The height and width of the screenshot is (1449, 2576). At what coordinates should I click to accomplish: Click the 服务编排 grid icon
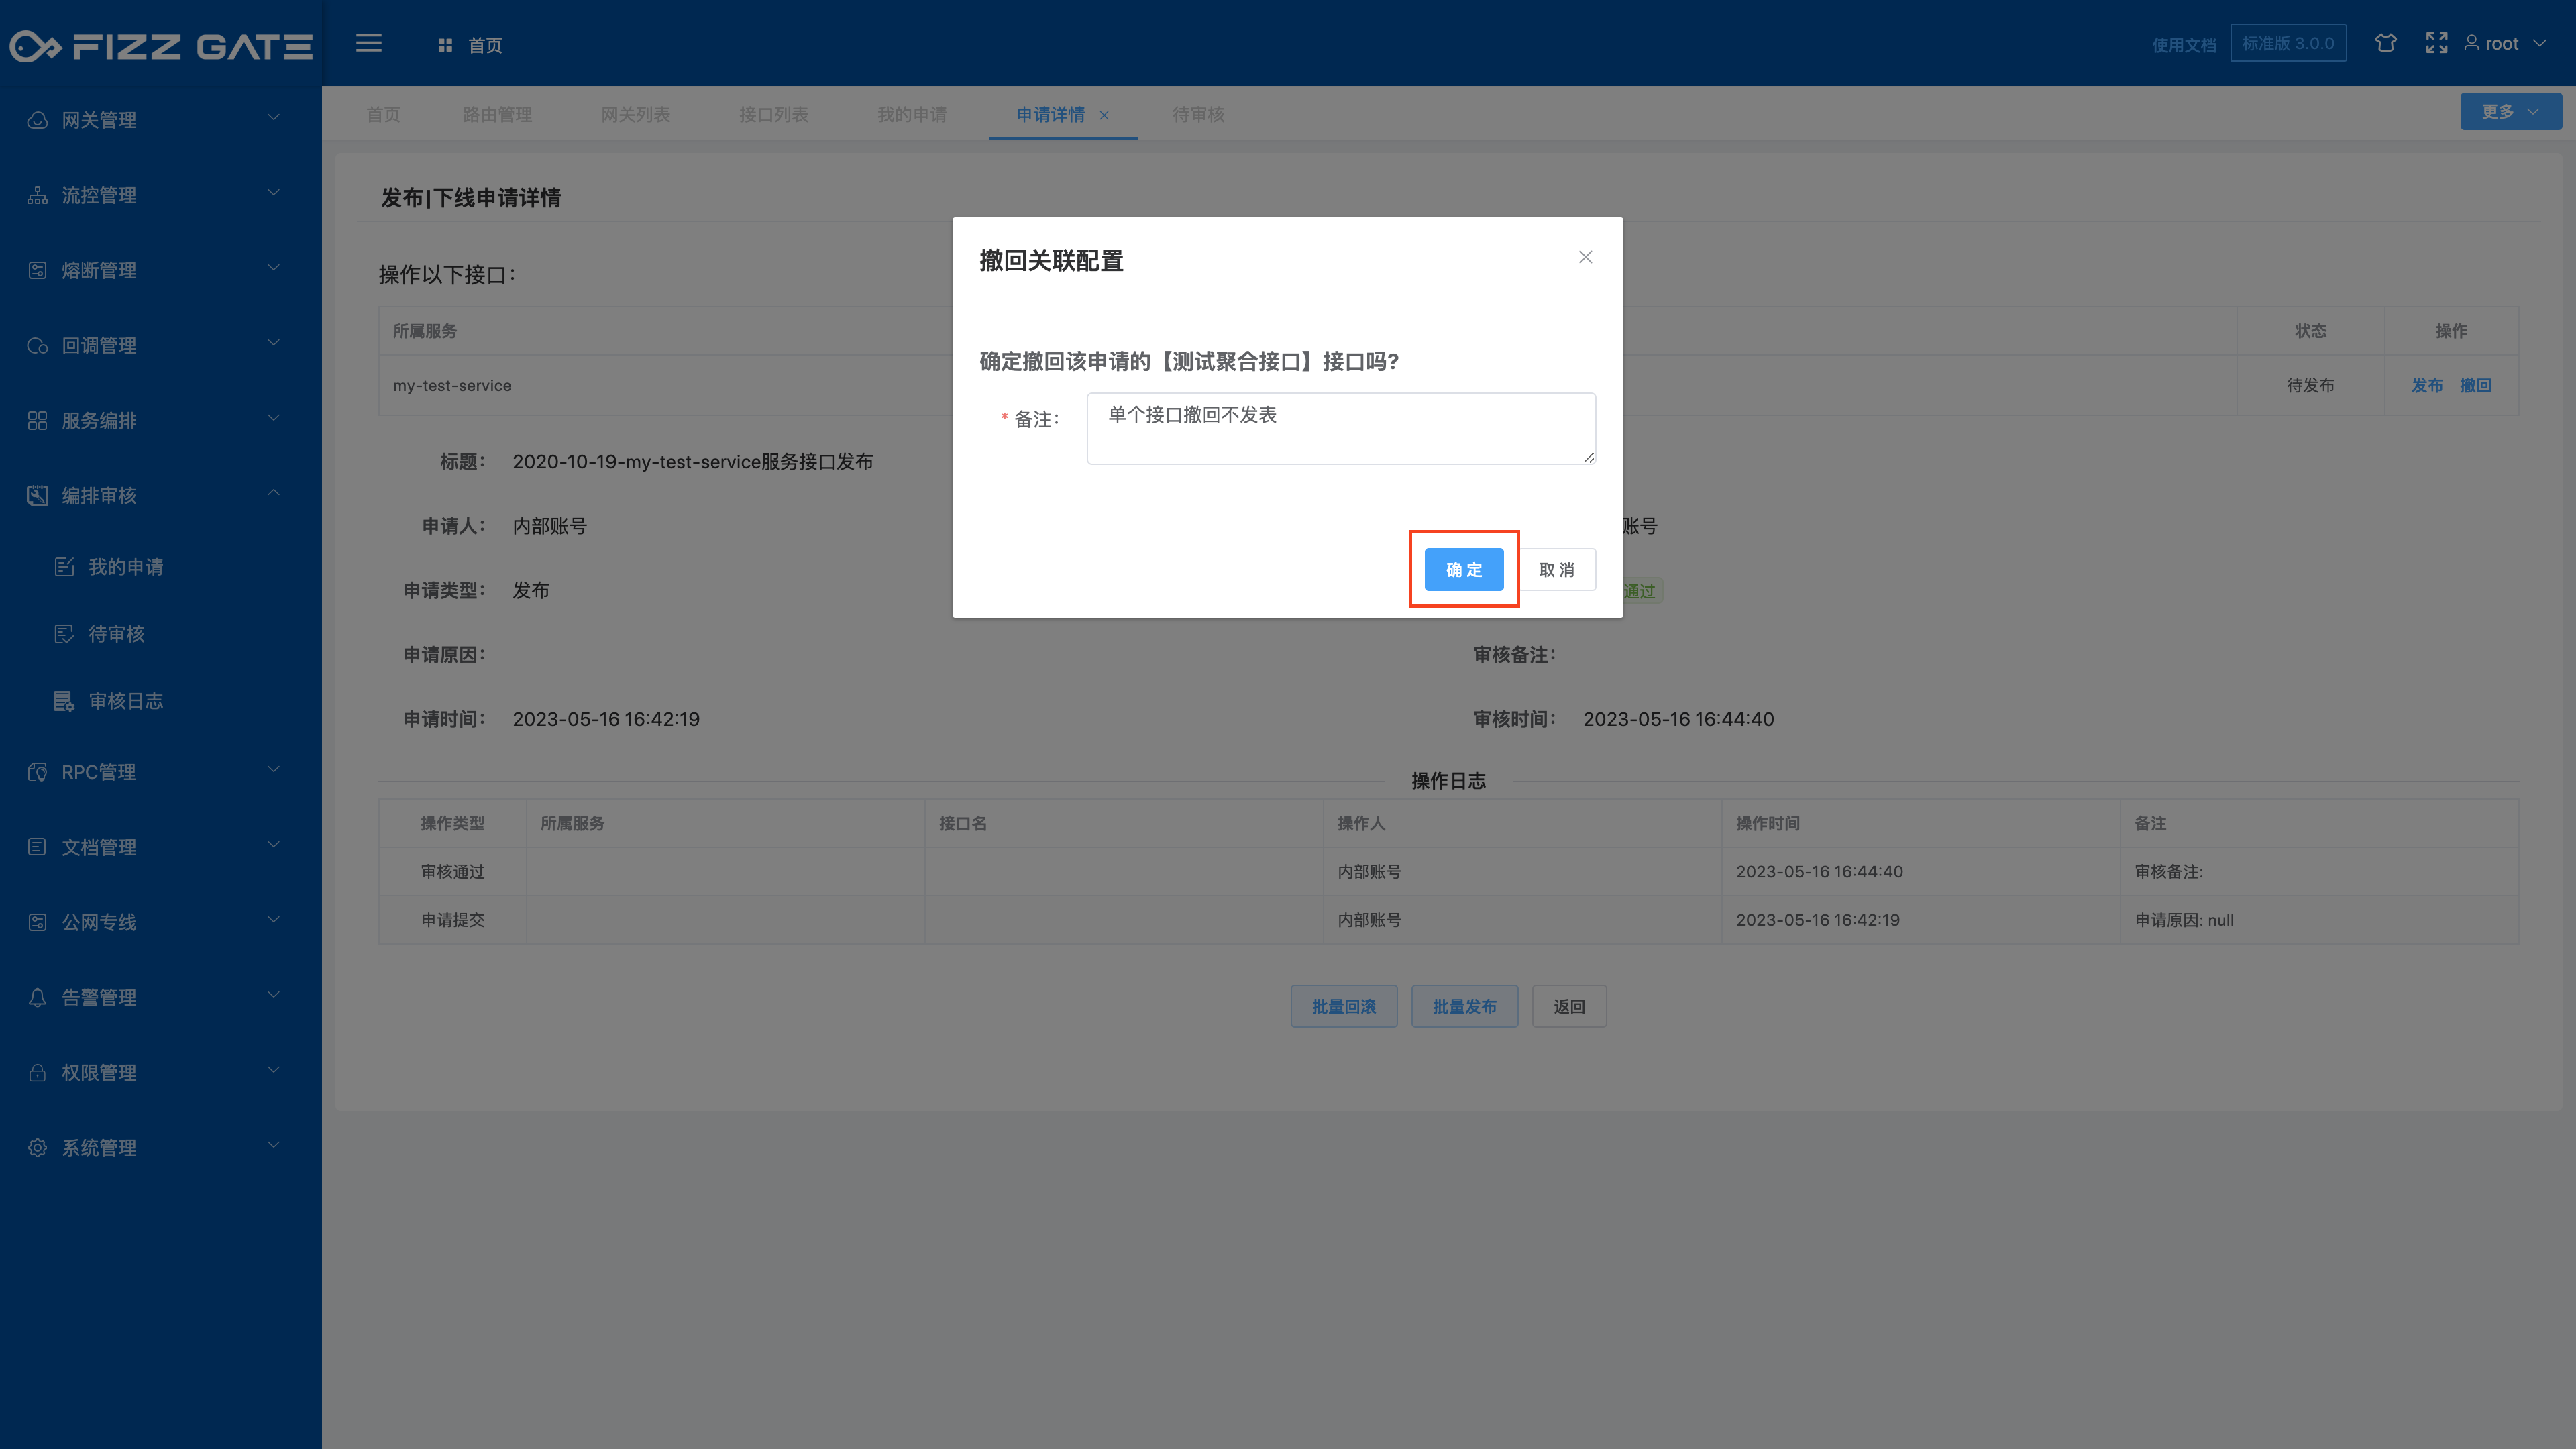point(37,420)
